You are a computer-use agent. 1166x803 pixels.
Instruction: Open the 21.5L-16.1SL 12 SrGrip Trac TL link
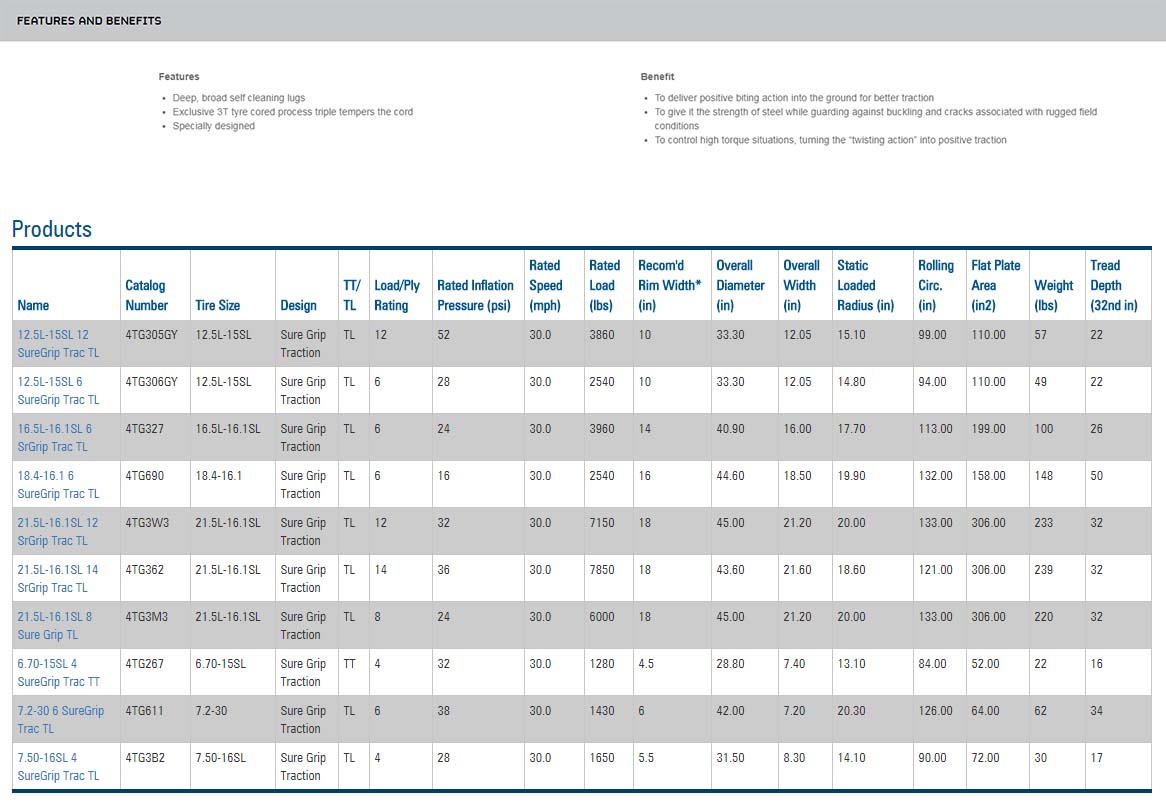[x=58, y=531]
